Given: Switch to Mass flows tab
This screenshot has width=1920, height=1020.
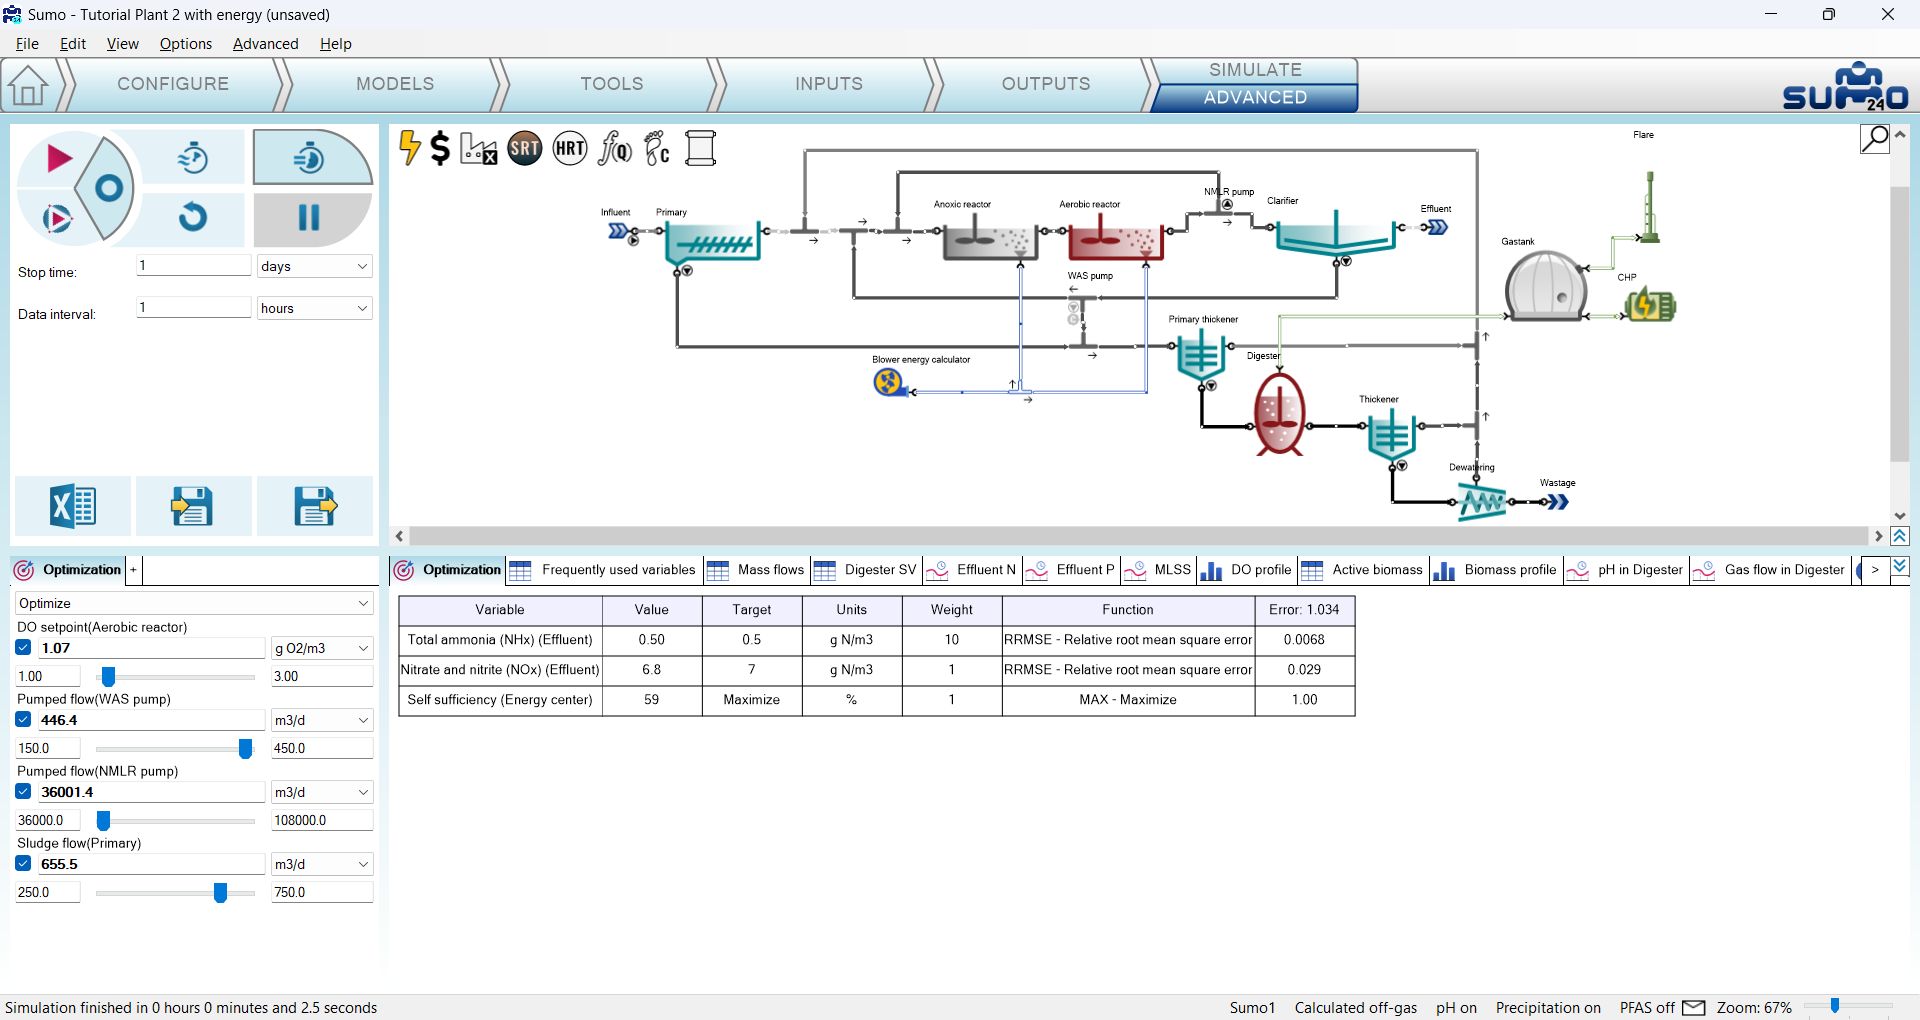Looking at the screenshot, I should (x=756, y=569).
